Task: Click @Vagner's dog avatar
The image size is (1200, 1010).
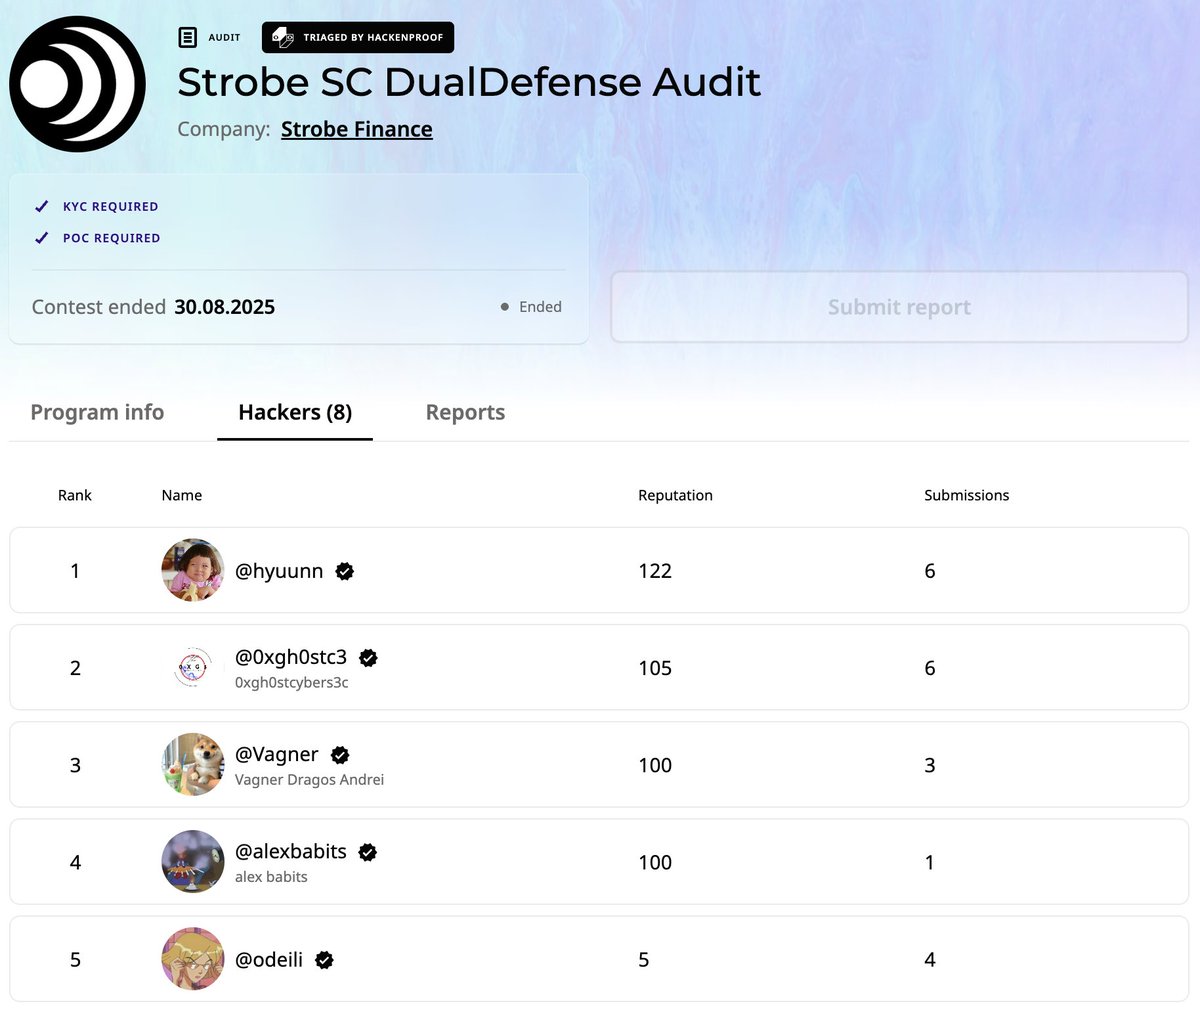Action: click(x=193, y=764)
